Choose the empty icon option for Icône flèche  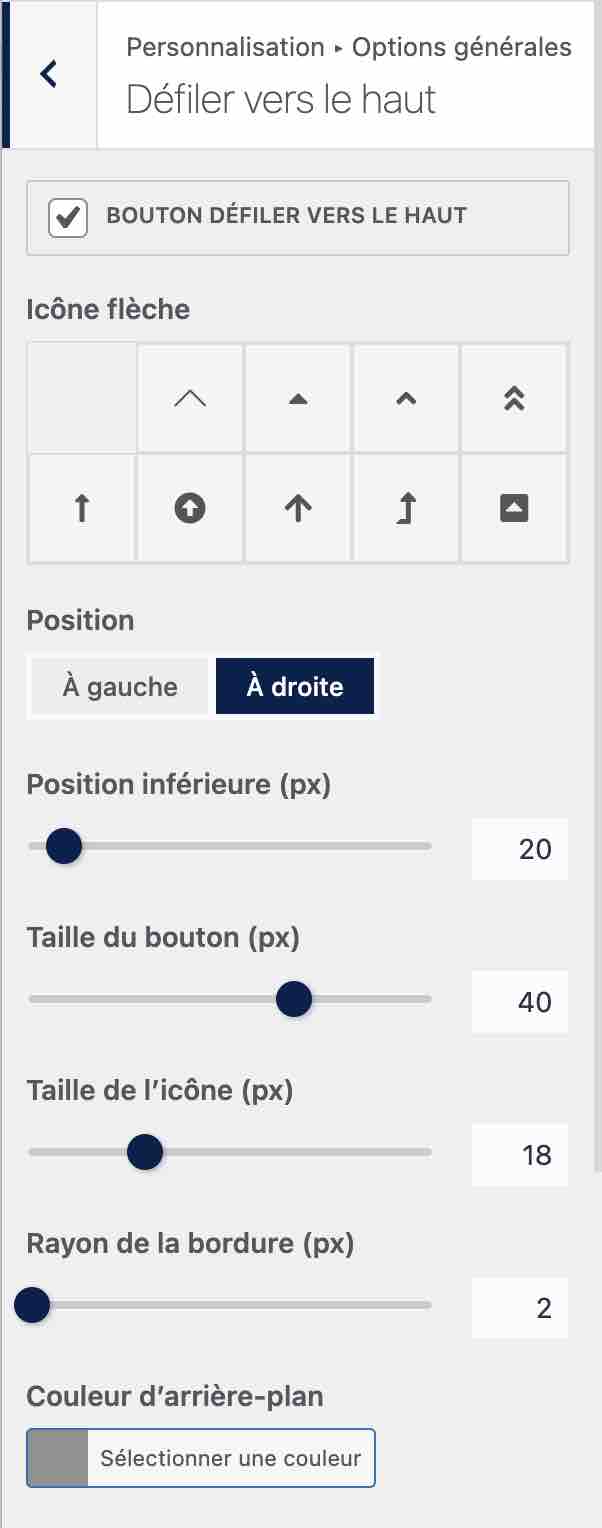81,396
